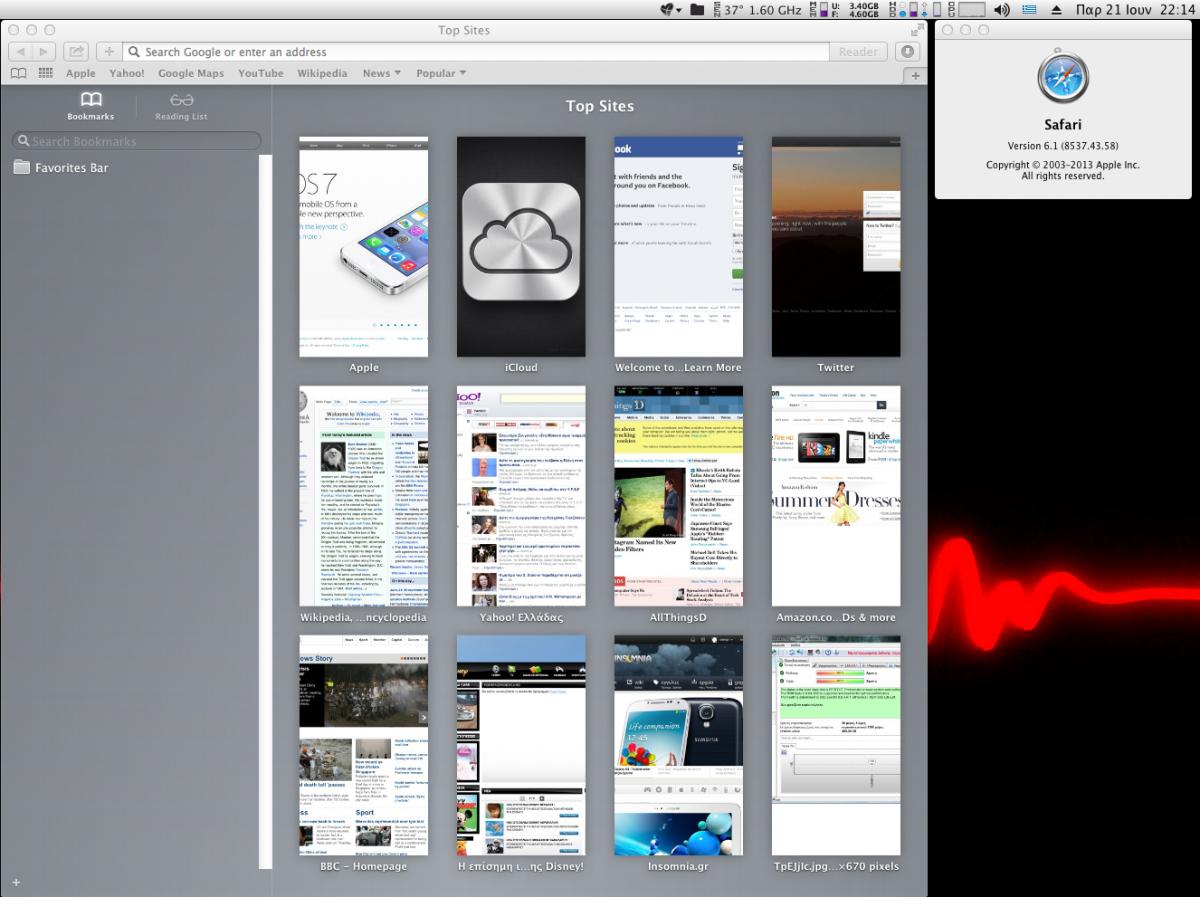This screenshot has width=1200, height=897.
Task: Go back with the back arrow button
Action: [x=20, y=52]
